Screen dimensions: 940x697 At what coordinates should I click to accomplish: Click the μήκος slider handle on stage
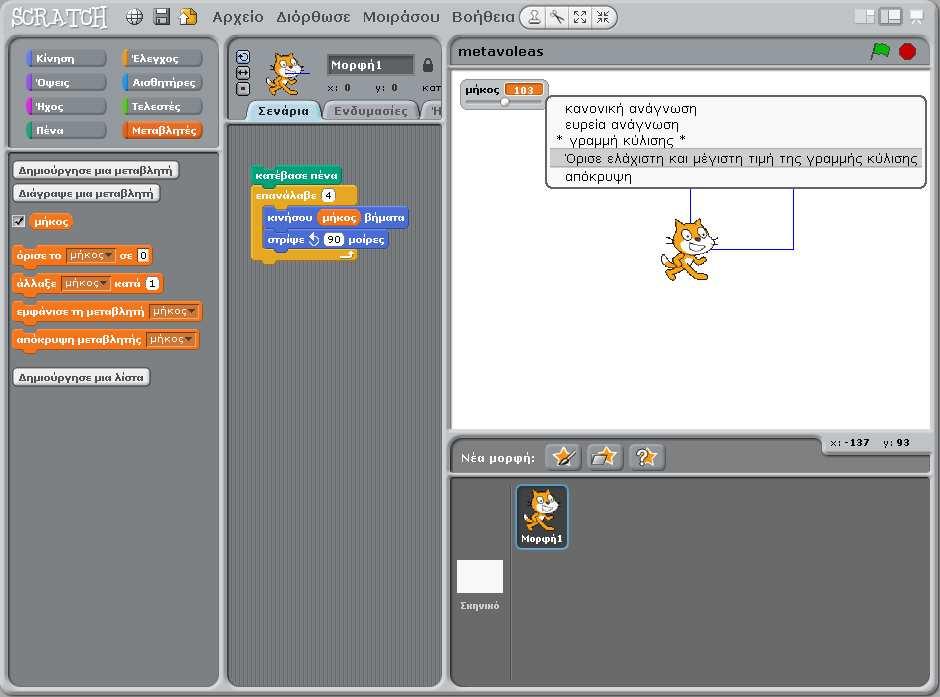[505, 101]
